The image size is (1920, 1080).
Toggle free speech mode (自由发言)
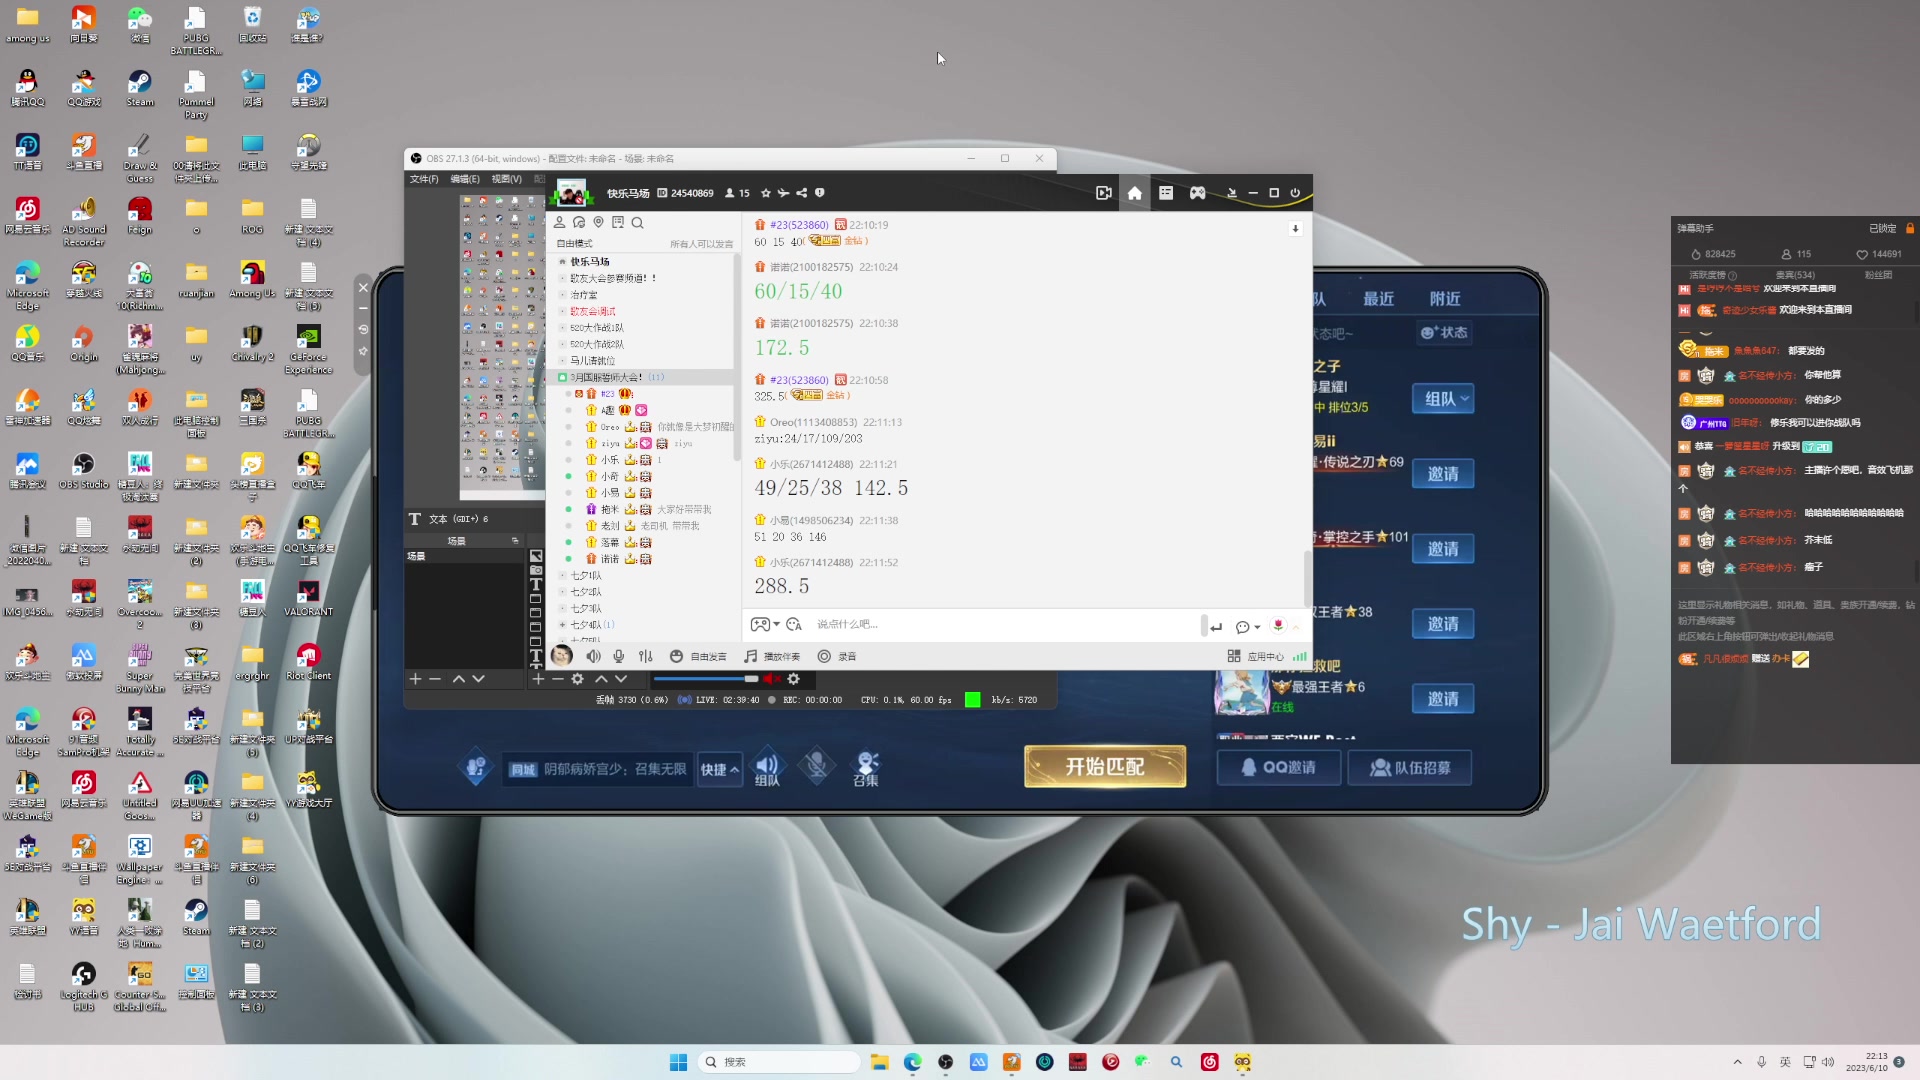point(698,656)
